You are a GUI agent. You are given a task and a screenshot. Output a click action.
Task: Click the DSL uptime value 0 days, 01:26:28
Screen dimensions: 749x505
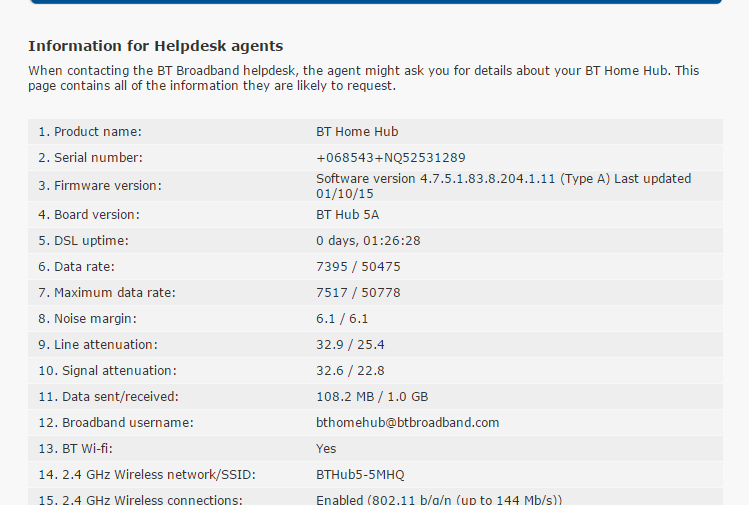[368, 240]
